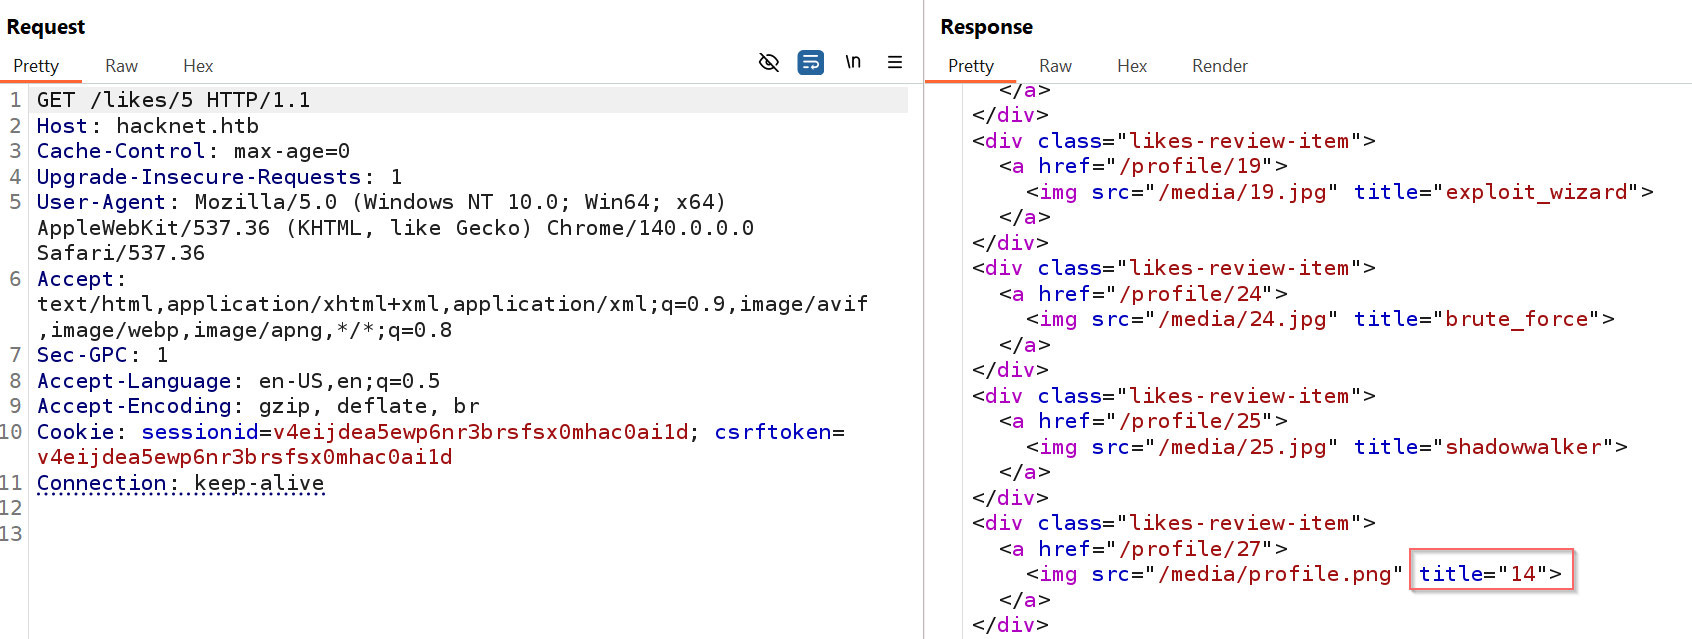Select the Response Pretty tab

tap(971, 66)
